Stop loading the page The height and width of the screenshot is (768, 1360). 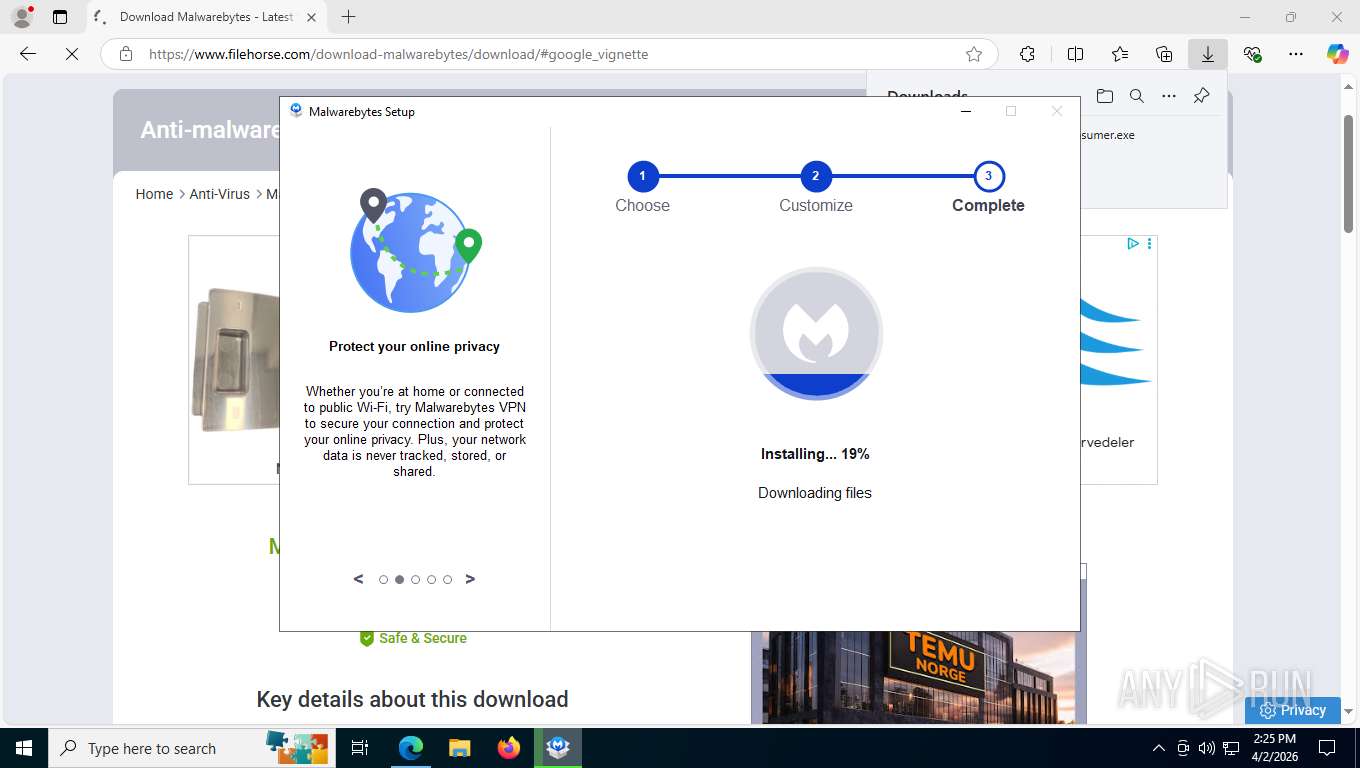coord(72,54)
